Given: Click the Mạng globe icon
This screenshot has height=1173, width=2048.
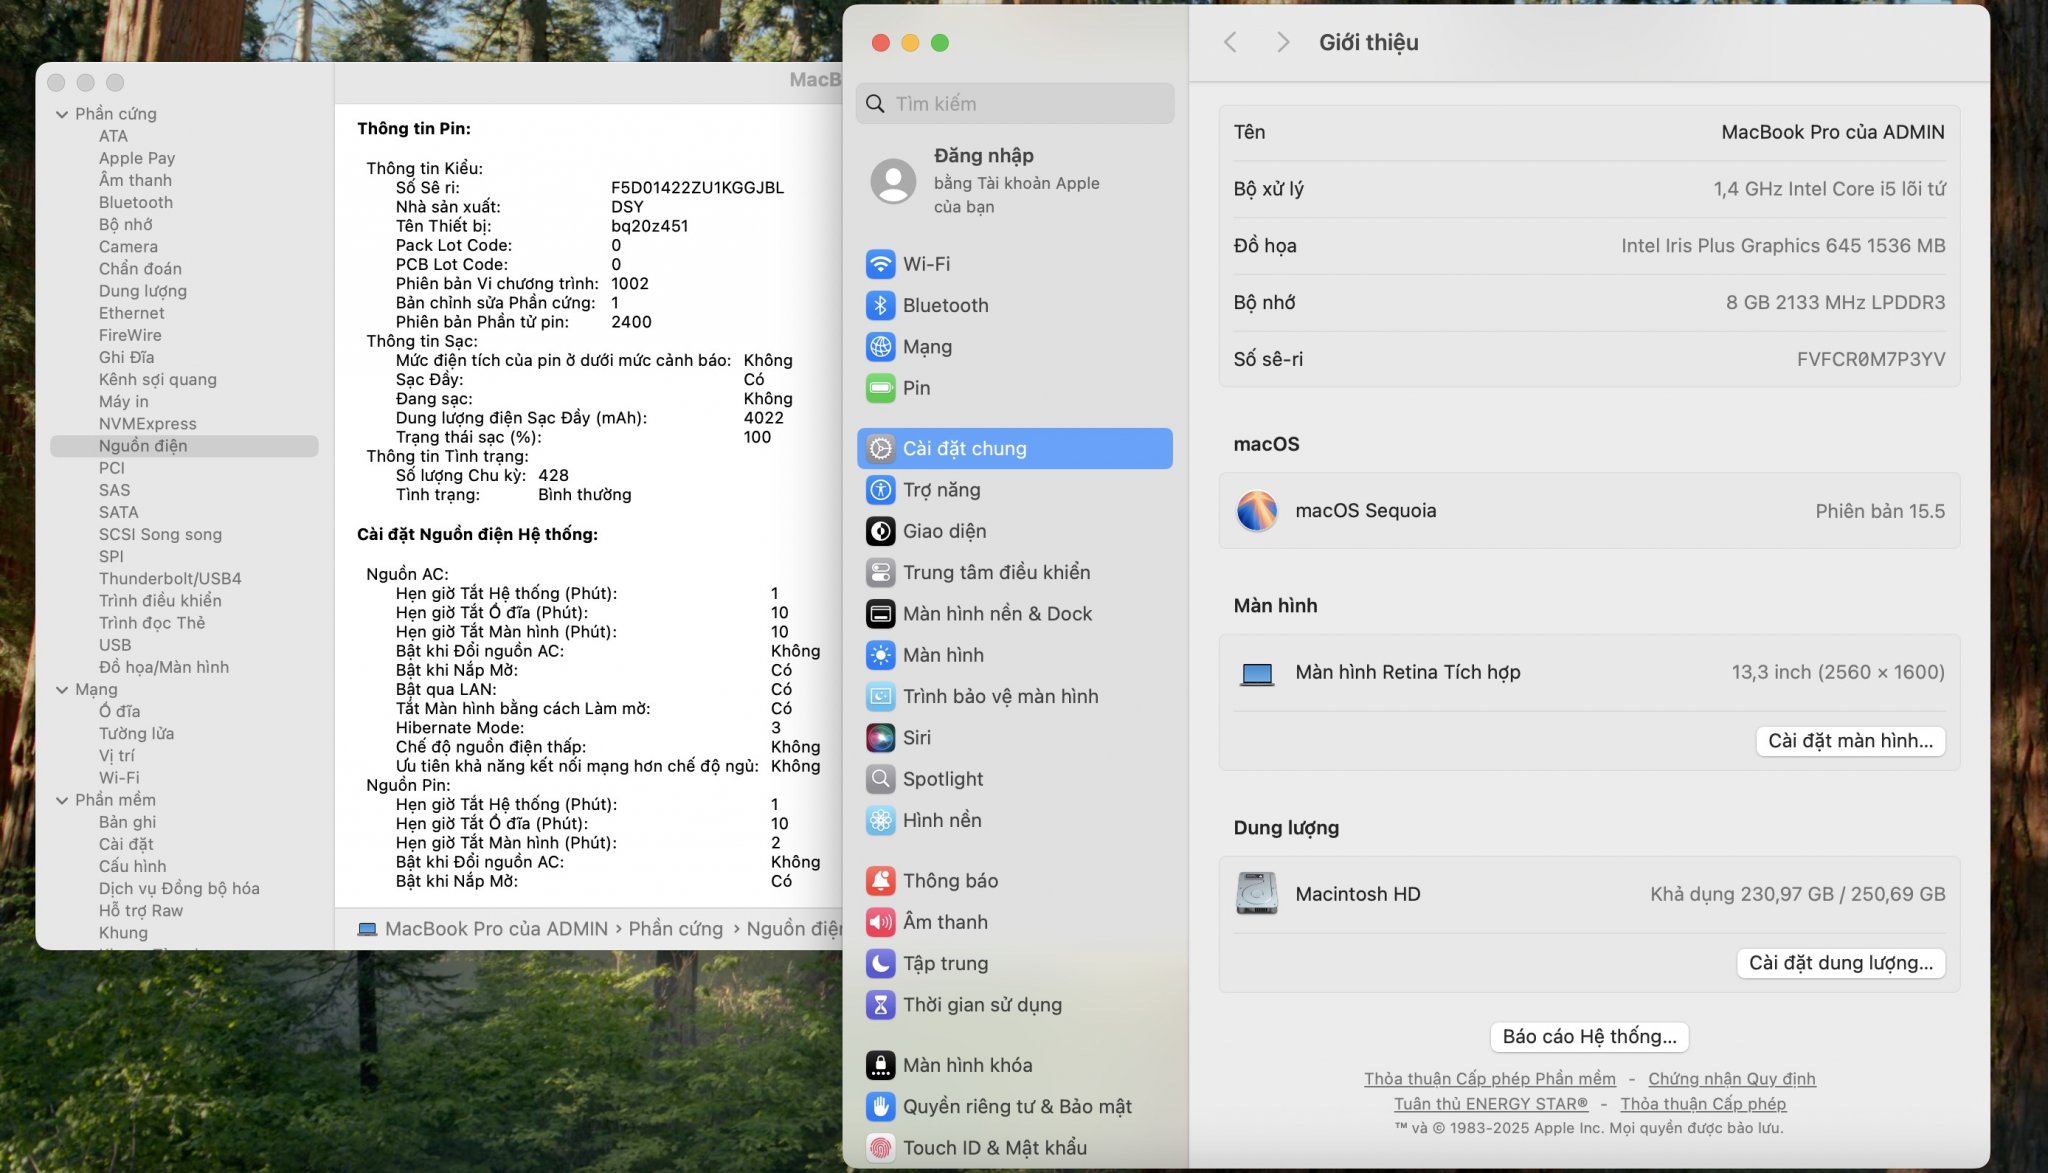Looking at the screenshot, I should [880, 347].
